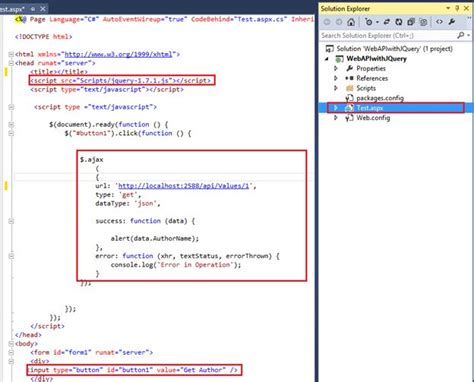This screenshot has width=474, height=382.
Task: Select the Properties item in the tree
Action: (371, 68)
